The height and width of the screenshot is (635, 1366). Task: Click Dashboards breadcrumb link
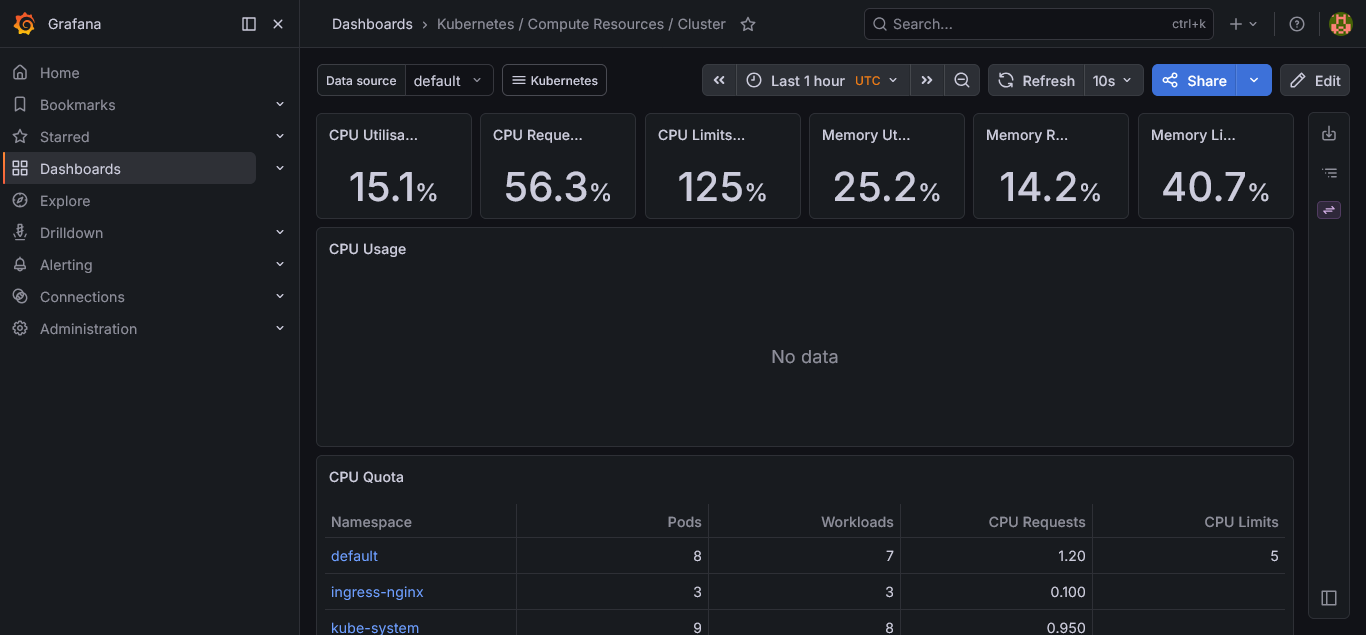coord(372,24)
